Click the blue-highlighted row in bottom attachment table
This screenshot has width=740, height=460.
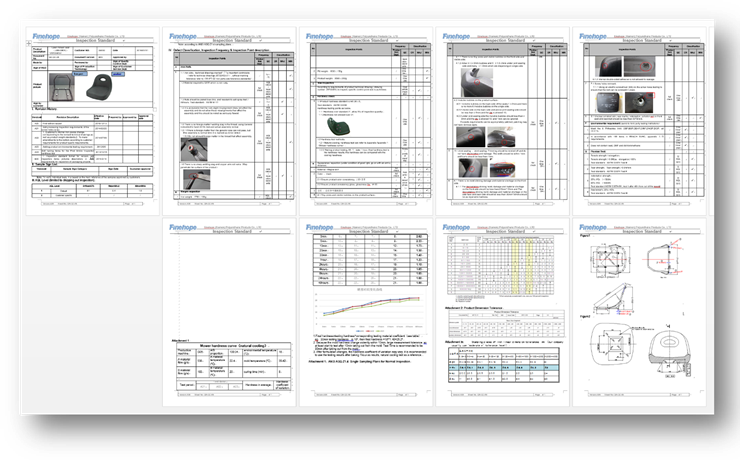[x=505, y=368]
